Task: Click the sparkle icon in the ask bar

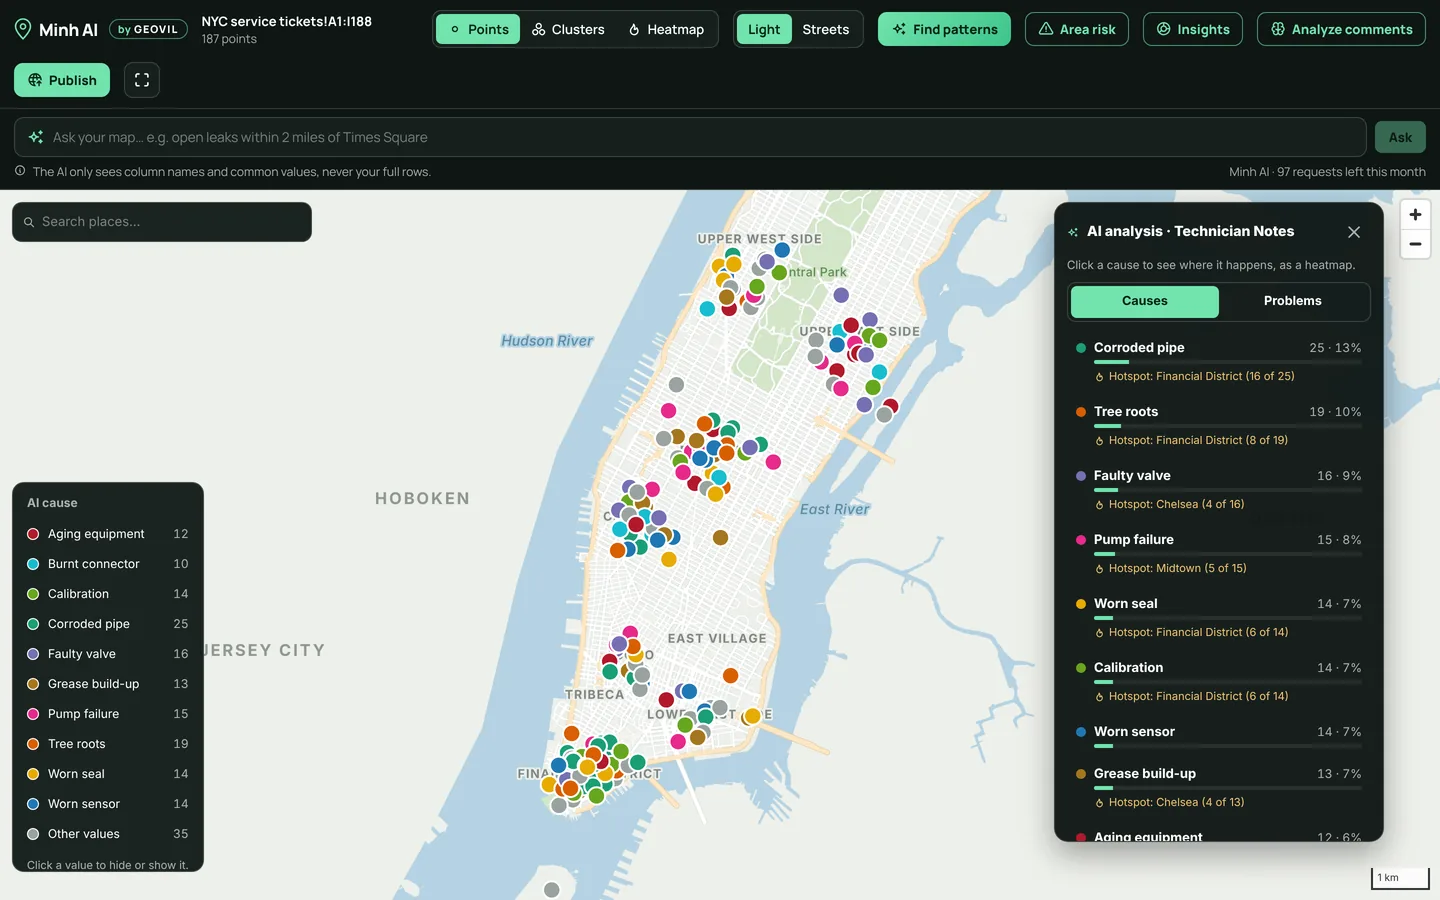Action: click(36, 137)
